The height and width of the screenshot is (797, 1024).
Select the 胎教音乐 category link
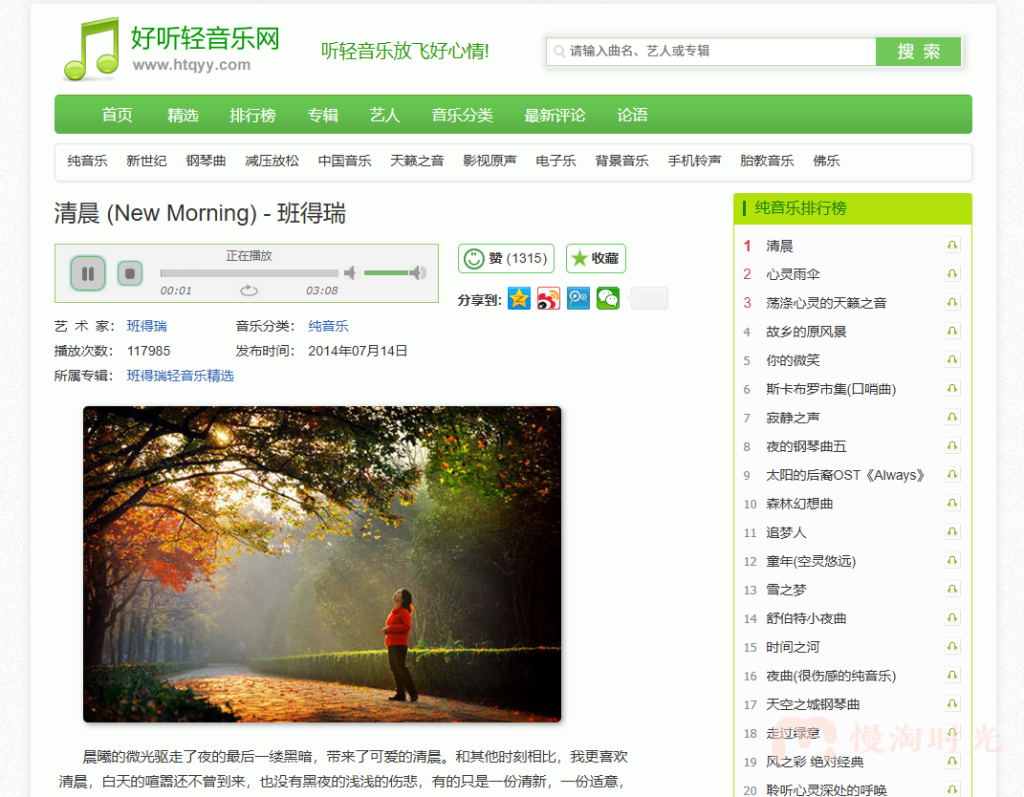[x=767, y=161]
